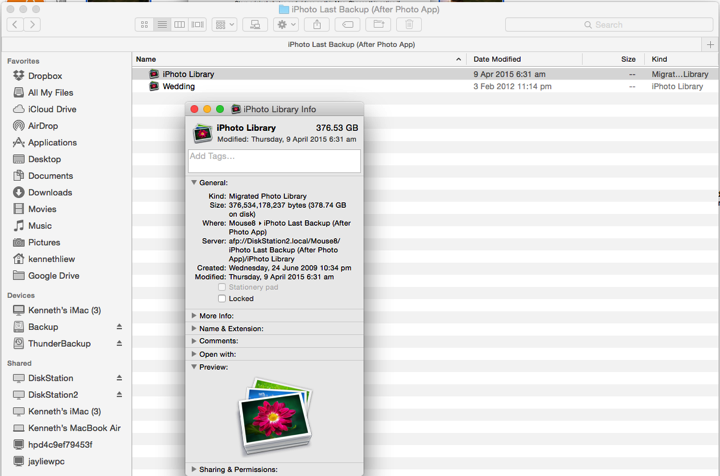720x476 pixels.
Task: Switch to icon view in toolbar
Action: click(x=144, y=25)
